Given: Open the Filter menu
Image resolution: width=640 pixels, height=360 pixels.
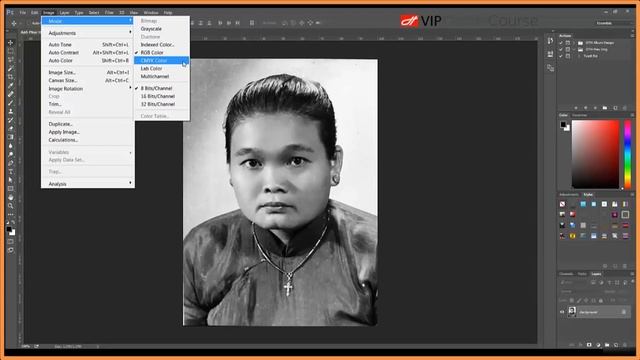Looking at the screenshot, I should click(109, 13).
